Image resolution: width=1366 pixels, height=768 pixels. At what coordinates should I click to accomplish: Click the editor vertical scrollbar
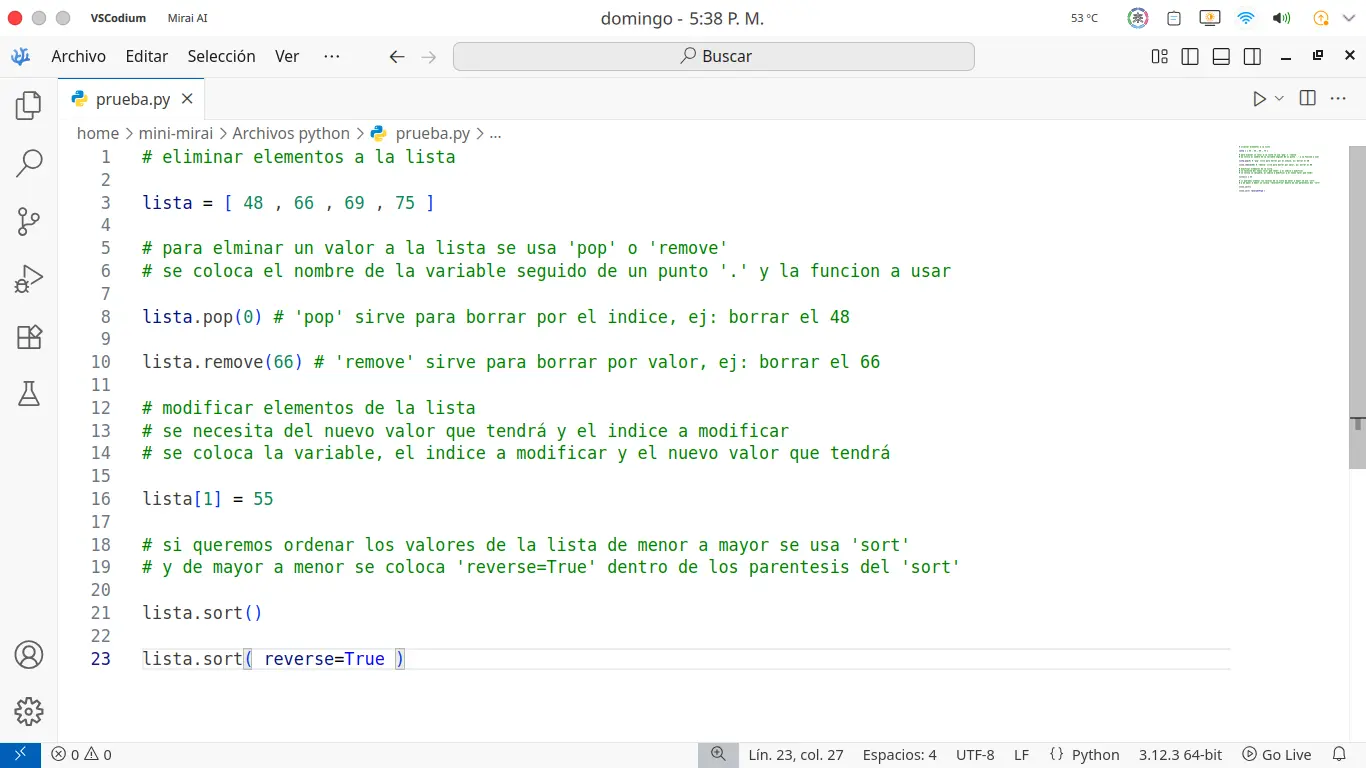(1357, 307)
